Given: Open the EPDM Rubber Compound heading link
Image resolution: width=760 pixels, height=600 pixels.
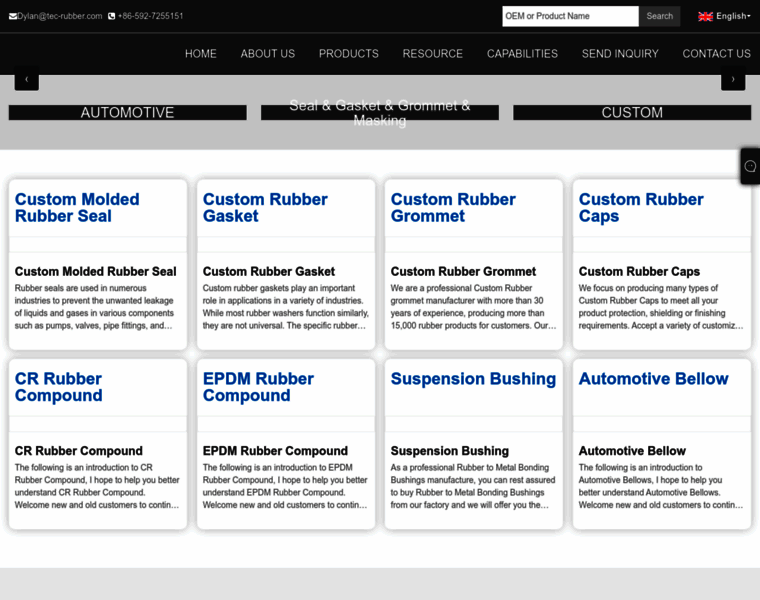Looking at the screenshot, I should tap(258, 386).
